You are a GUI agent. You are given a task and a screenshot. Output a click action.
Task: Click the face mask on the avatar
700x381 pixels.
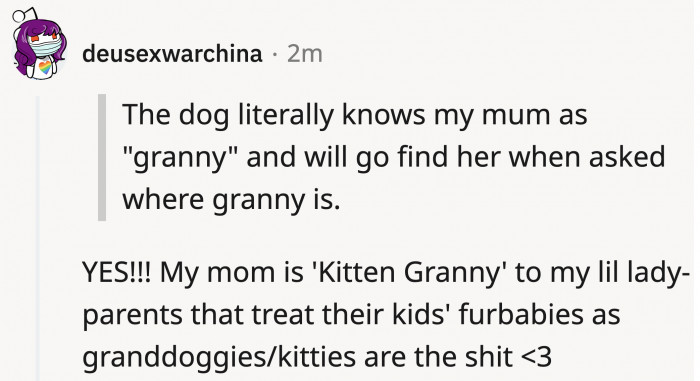[46, 47]
